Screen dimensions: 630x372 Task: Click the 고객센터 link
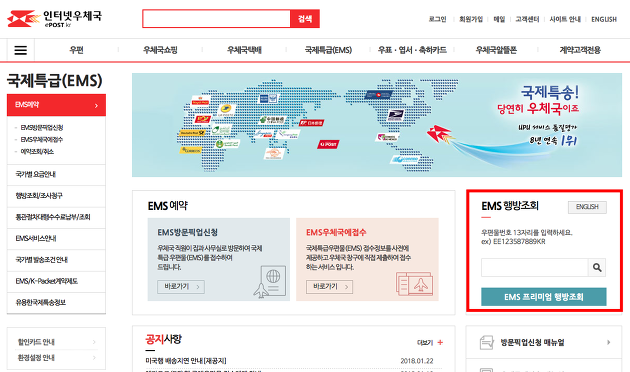point(527,19)
